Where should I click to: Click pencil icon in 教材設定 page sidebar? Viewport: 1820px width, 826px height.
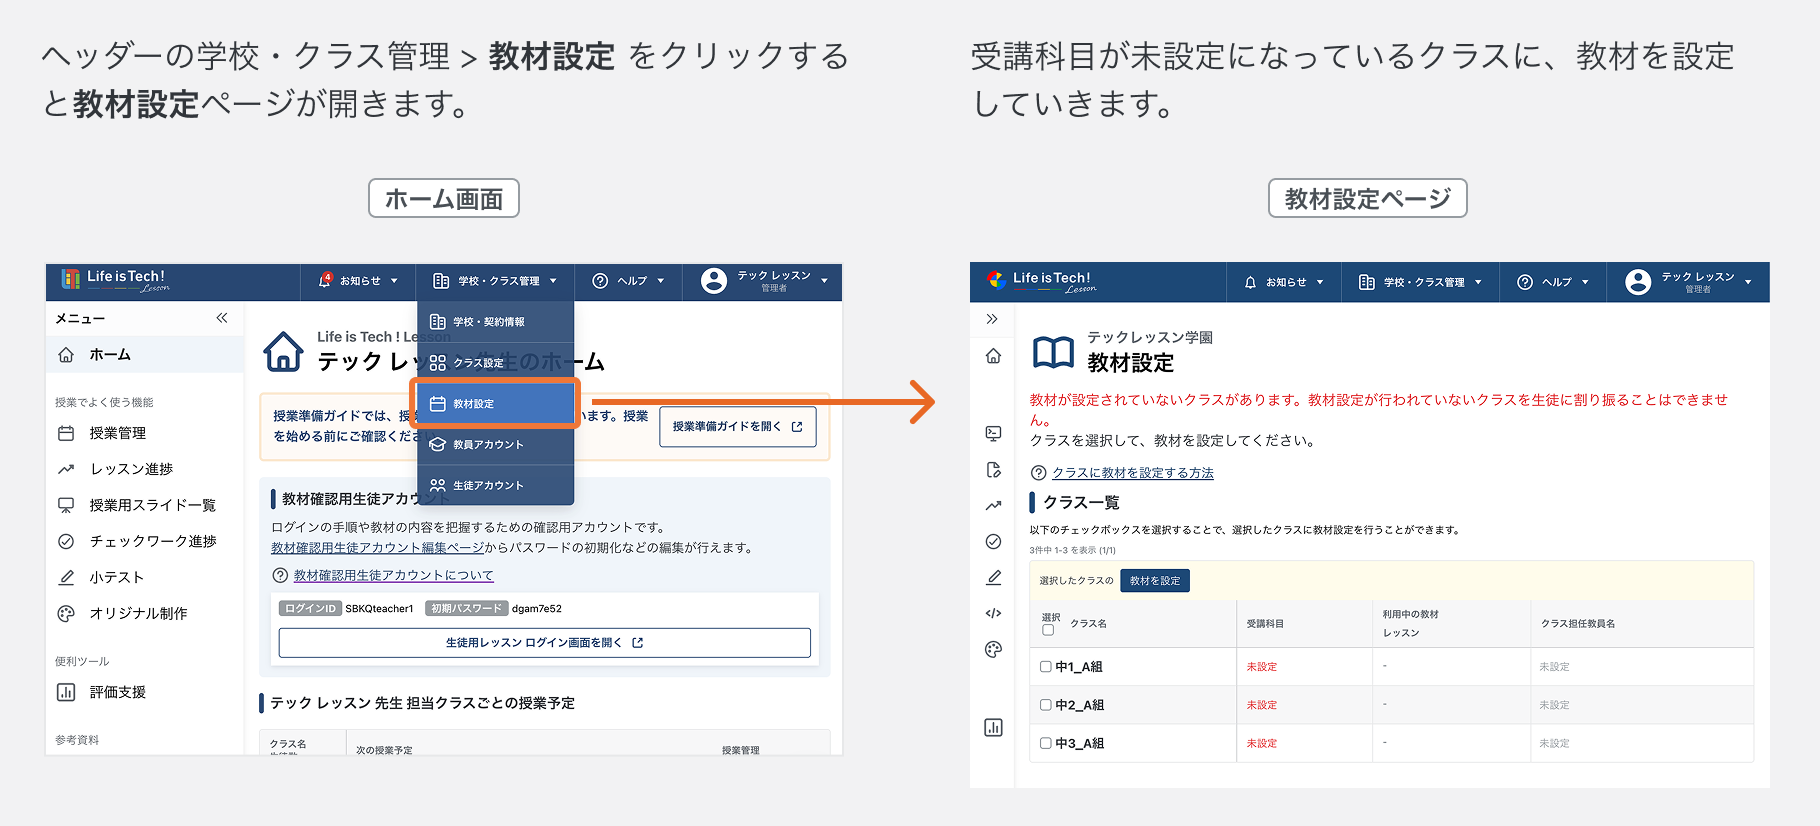[993, 577]
